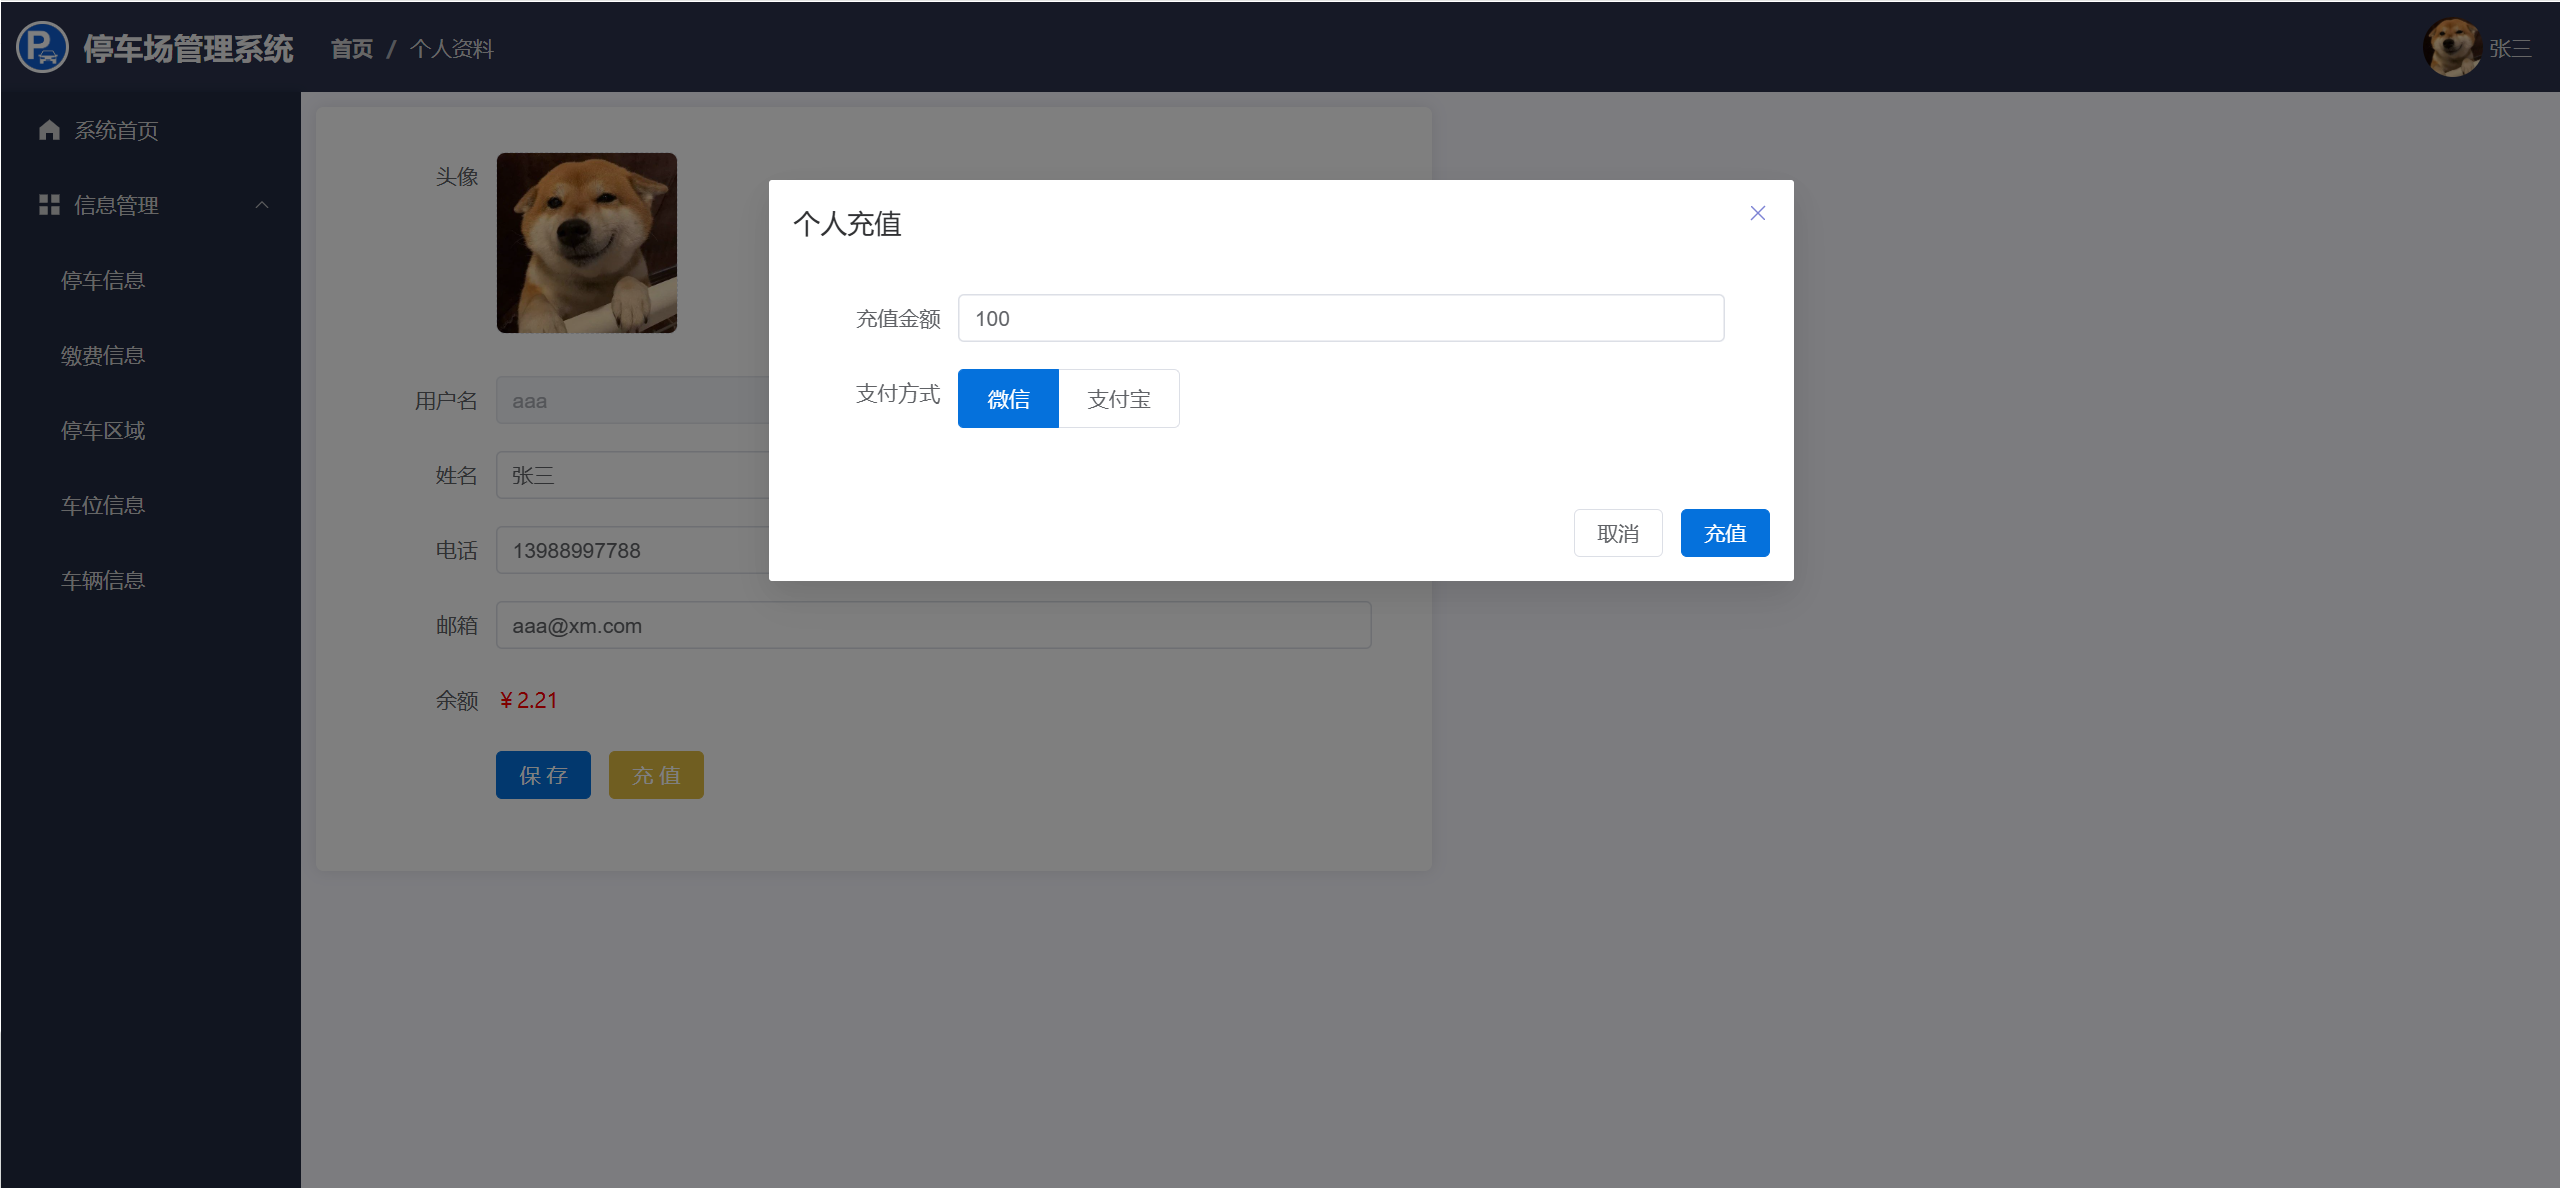The width and height of the screenshot is (2560, 1188).
Task: Click the grid icon beside 信息管理
Action: click(49, 205)
